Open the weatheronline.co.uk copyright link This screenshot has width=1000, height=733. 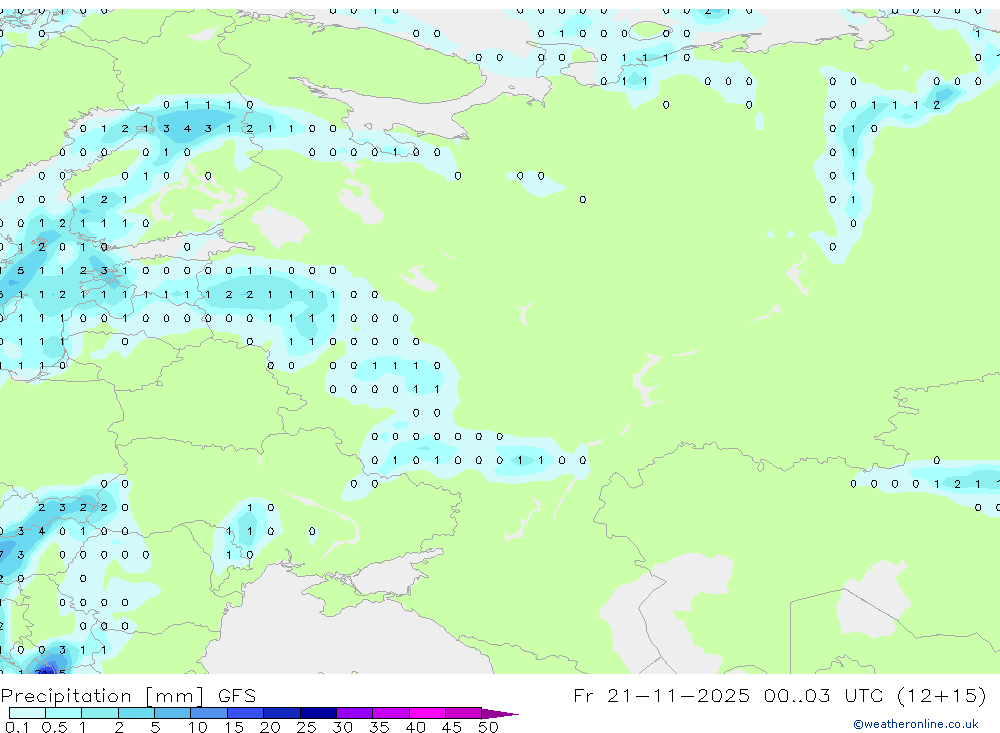point(916,724)
